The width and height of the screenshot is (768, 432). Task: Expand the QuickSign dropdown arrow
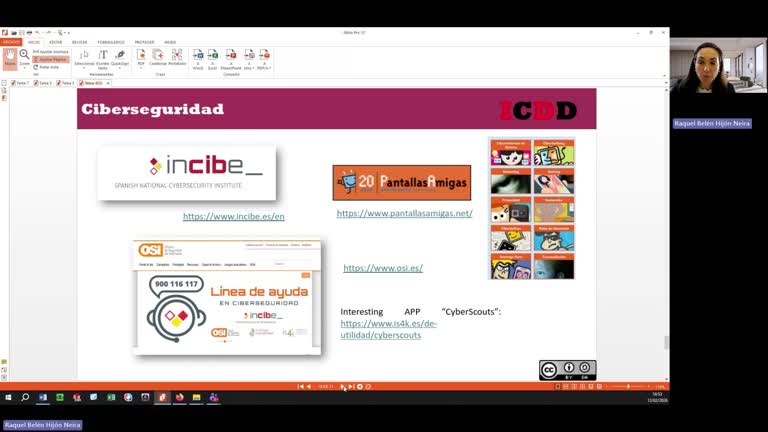coord(120,68)
